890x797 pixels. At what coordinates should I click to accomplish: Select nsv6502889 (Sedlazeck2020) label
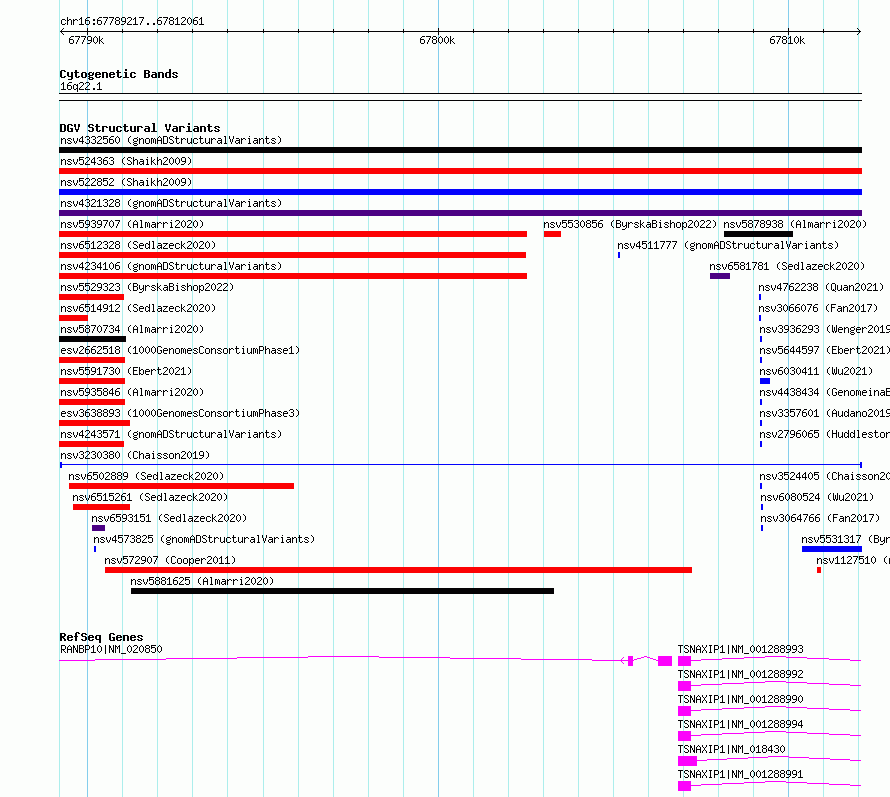pyautogui.click(x=146, y=476)
